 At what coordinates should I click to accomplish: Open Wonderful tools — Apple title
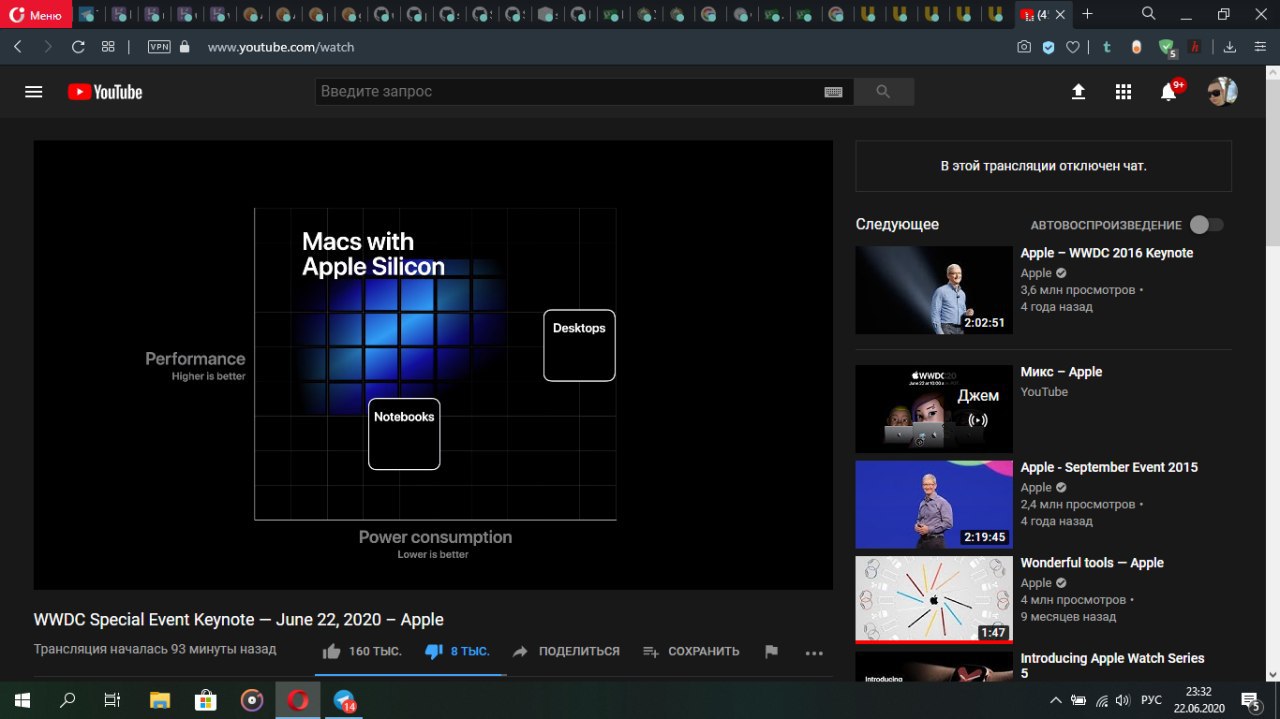pos(1092,563)
